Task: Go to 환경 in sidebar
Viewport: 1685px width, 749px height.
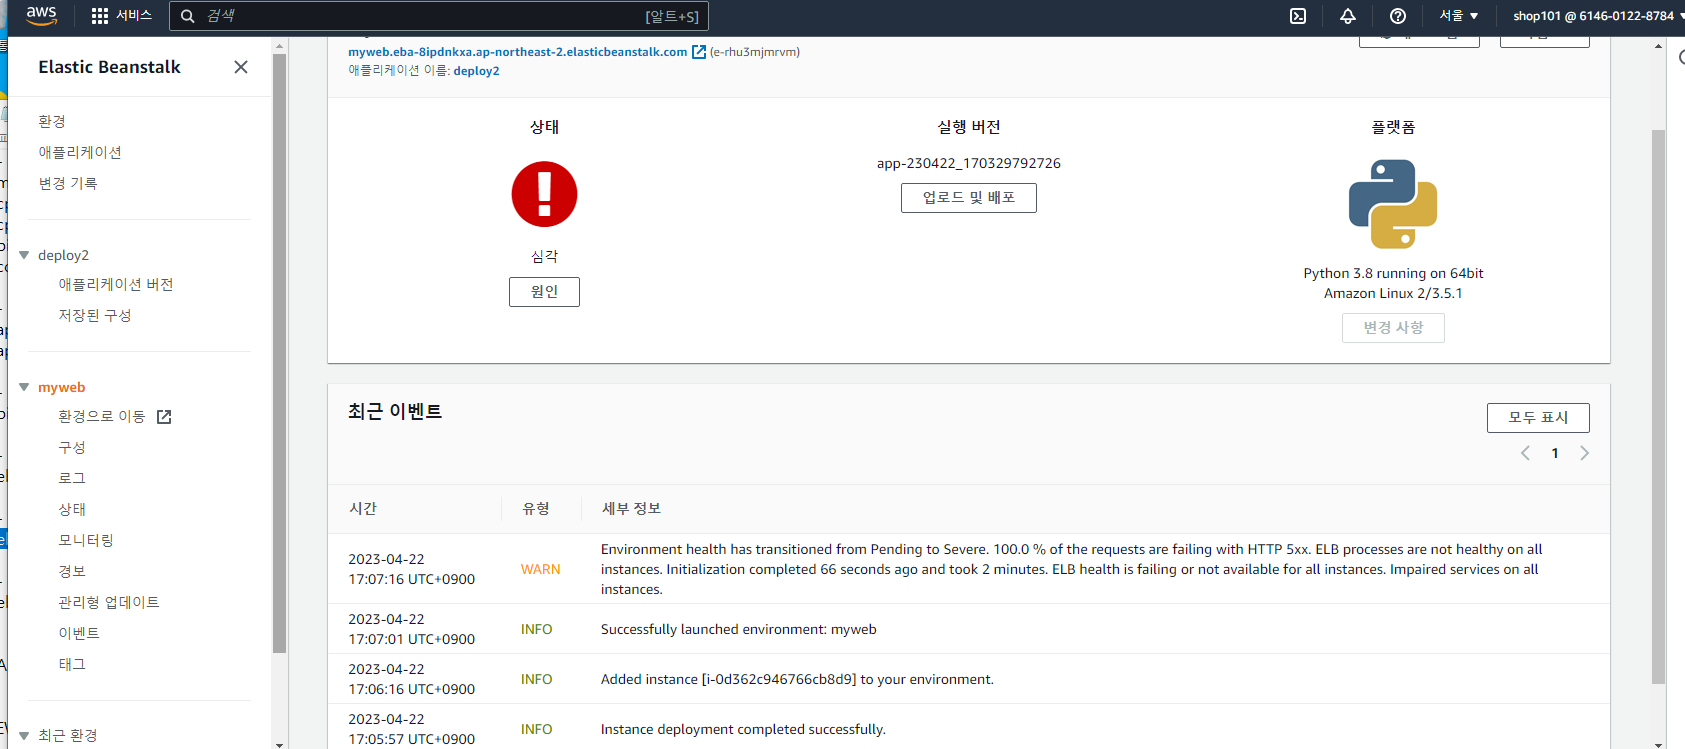Action: tap(52, 121)
